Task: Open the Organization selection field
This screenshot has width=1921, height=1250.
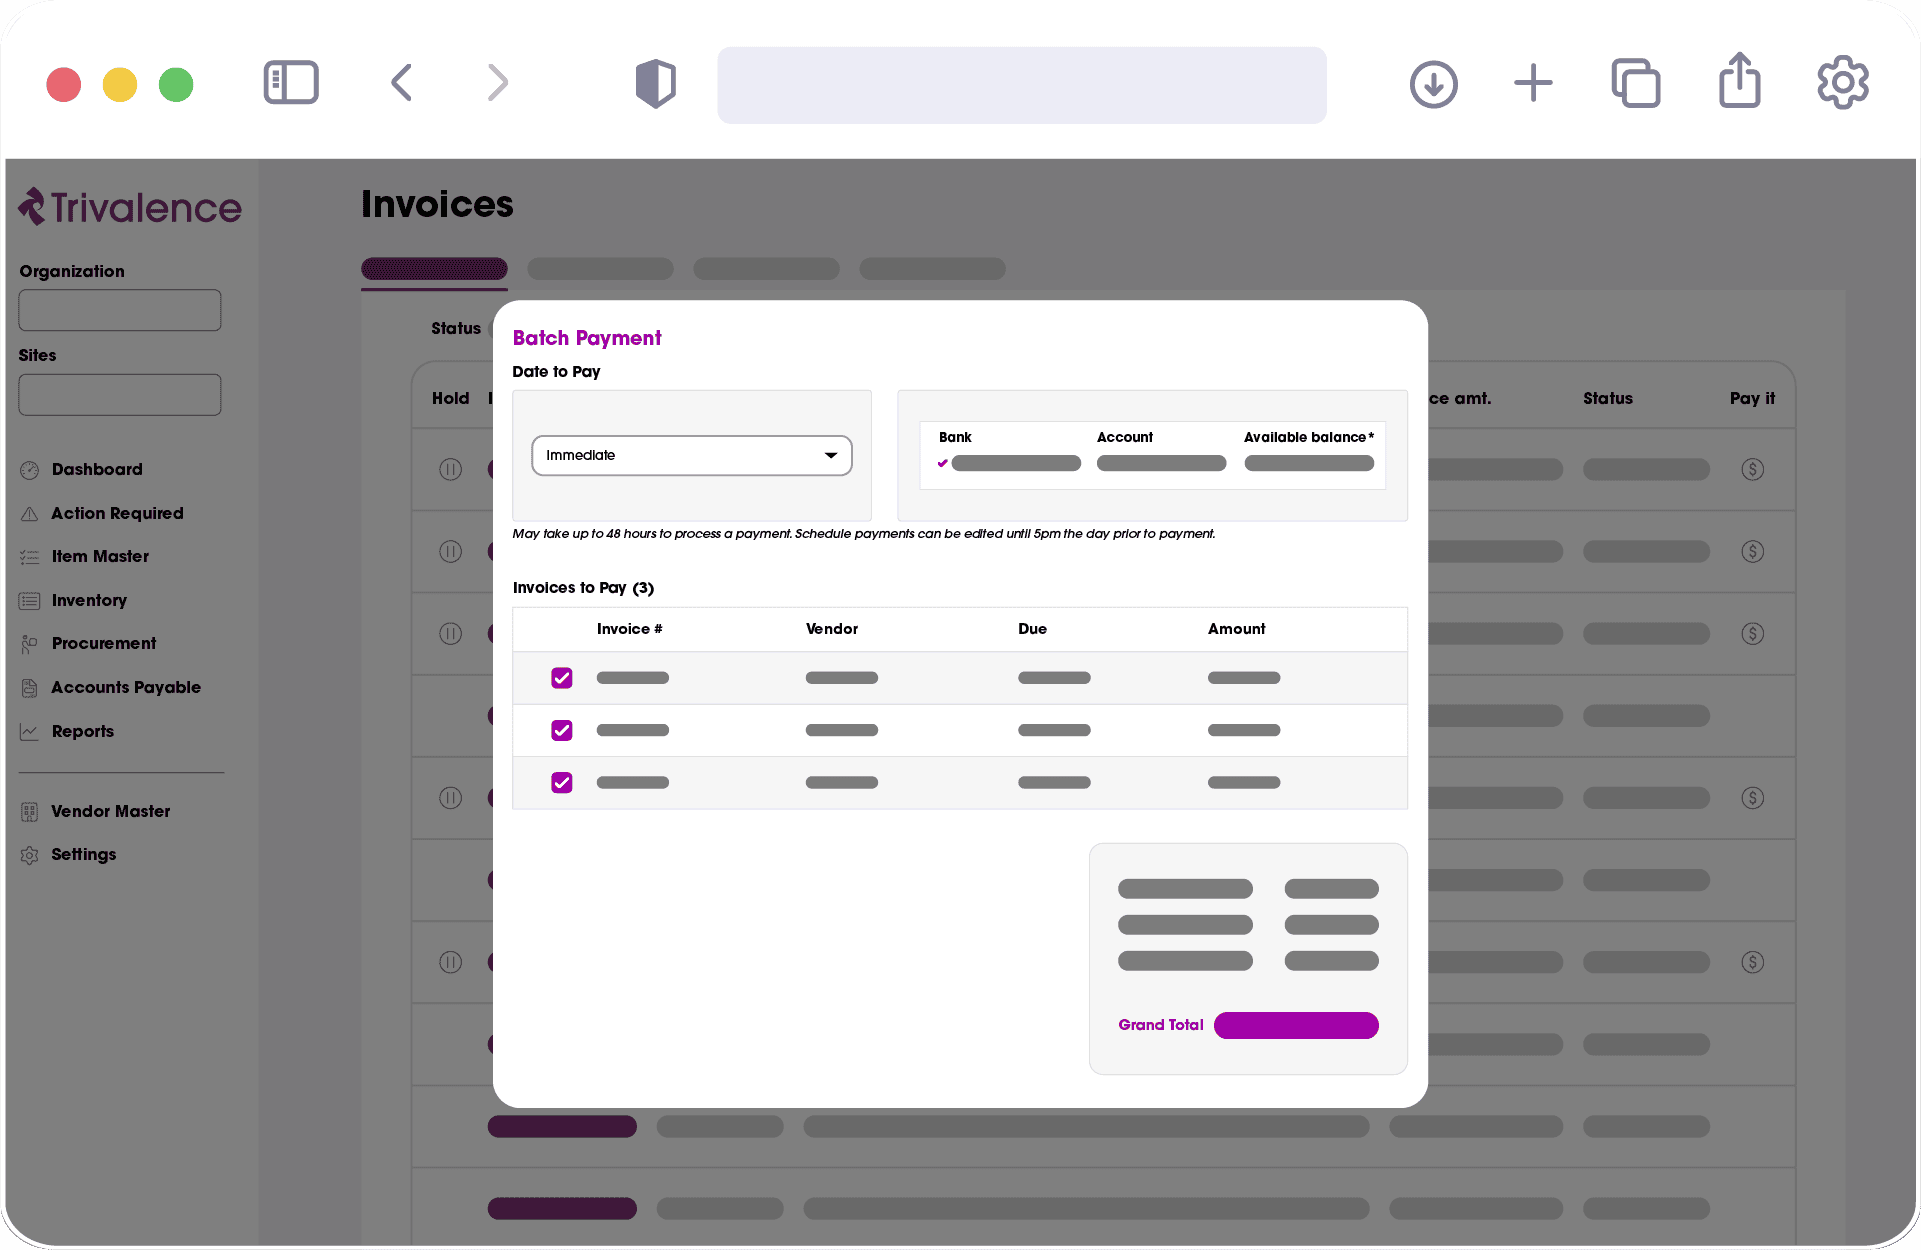Action: tap(119, 309)
